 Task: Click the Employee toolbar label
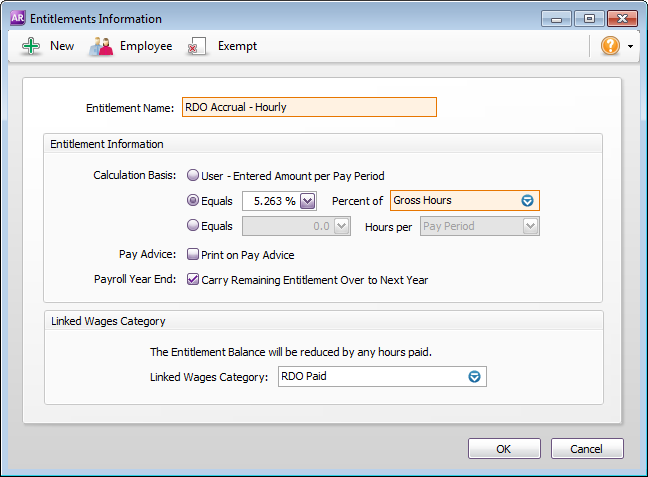click(146, 46)
